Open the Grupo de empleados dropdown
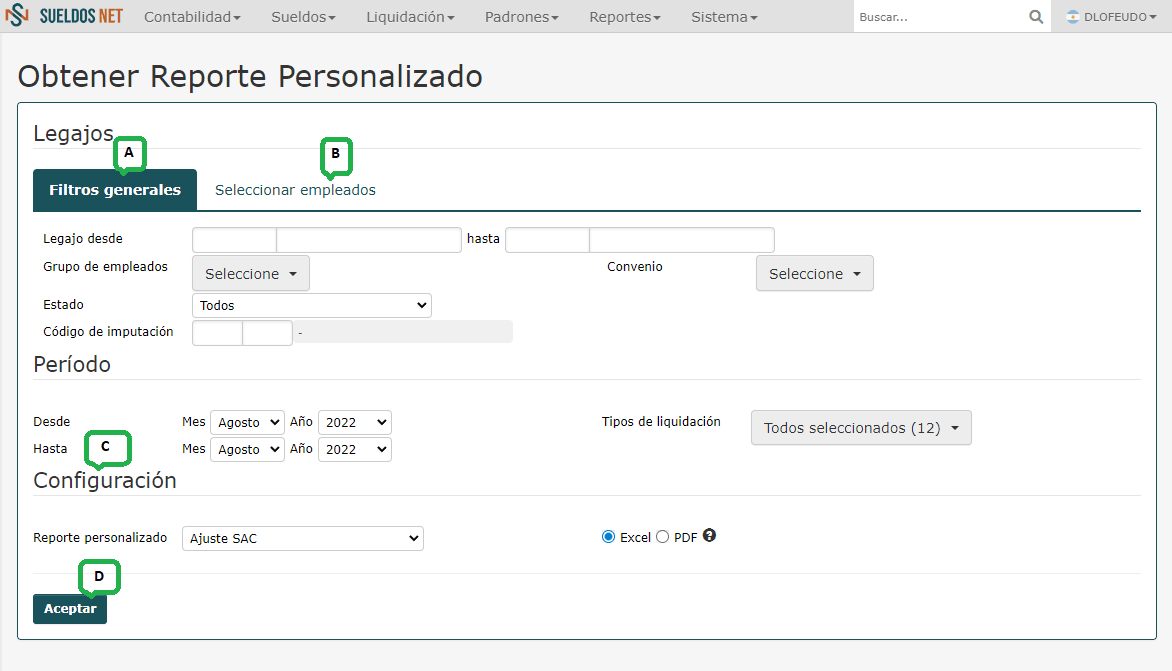 (251, 273)
